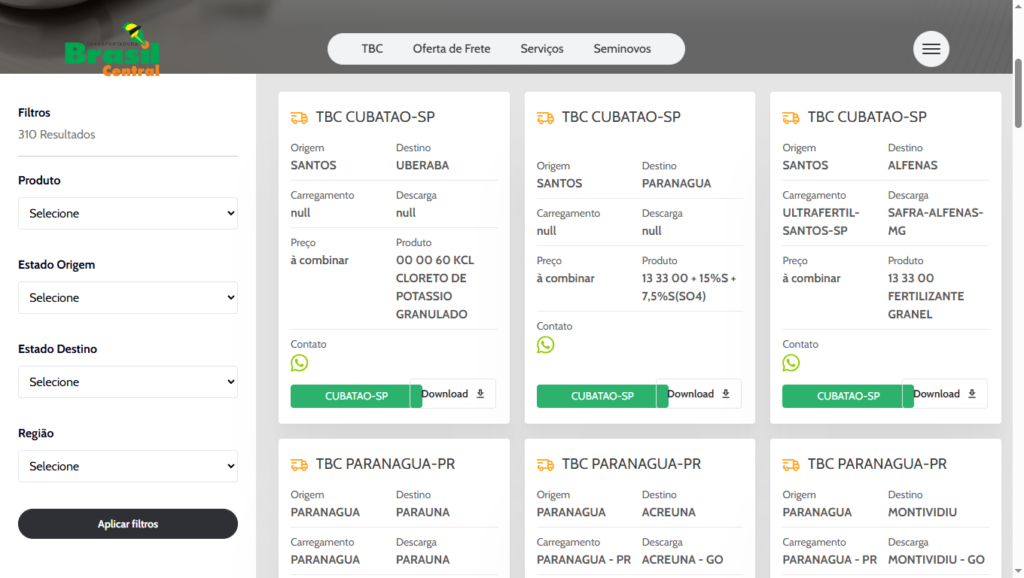Open WhatsApp contact for SANTOS to PARANAGUA freight
The width and height of the screenshot is (1024, 578).
545,345
